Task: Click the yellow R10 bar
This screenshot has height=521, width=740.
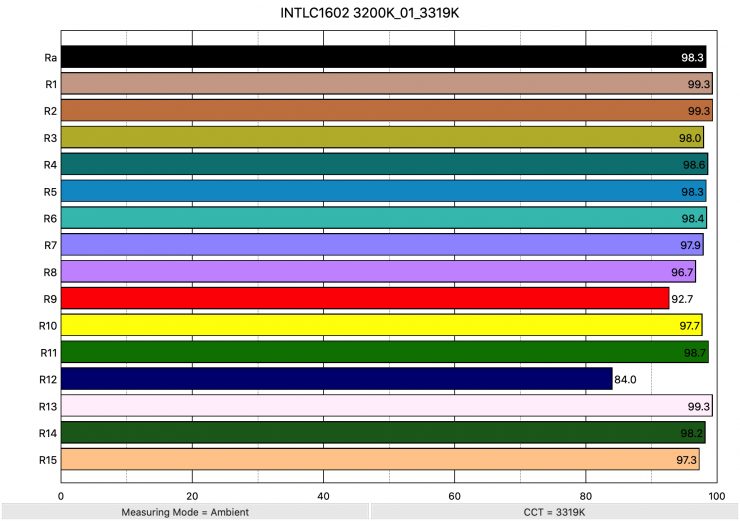Action: click(381, 325)
